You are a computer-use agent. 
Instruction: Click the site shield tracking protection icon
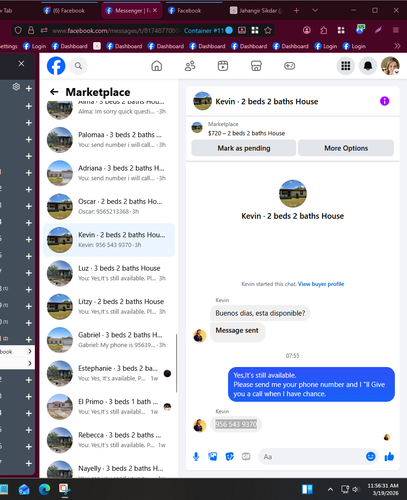(x=18, y=31)
